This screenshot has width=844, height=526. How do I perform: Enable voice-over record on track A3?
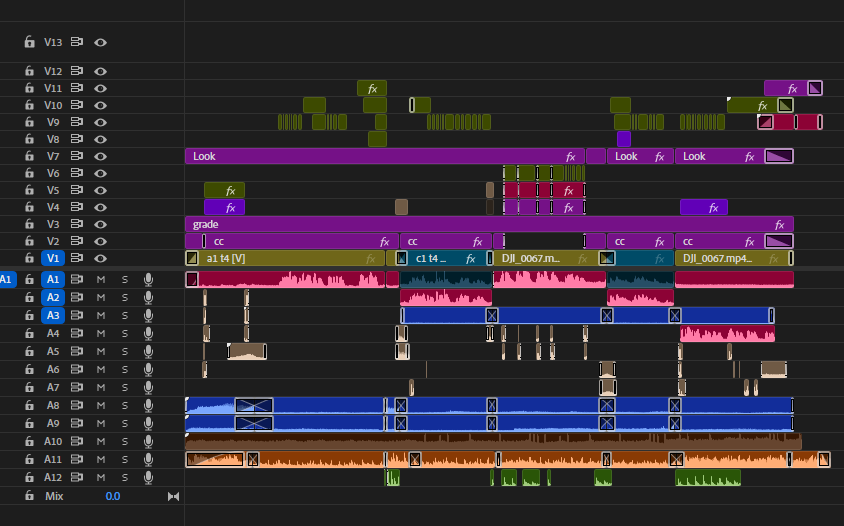149,315
